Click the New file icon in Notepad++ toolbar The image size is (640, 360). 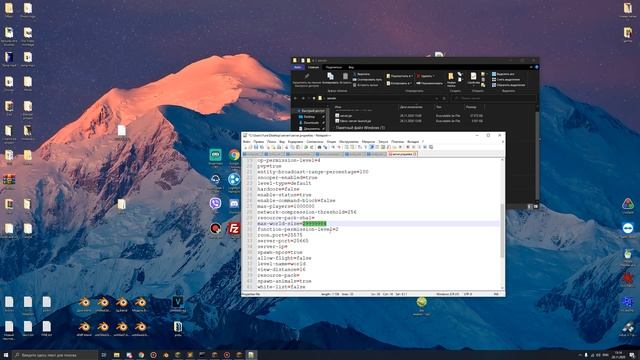[245, 147]
